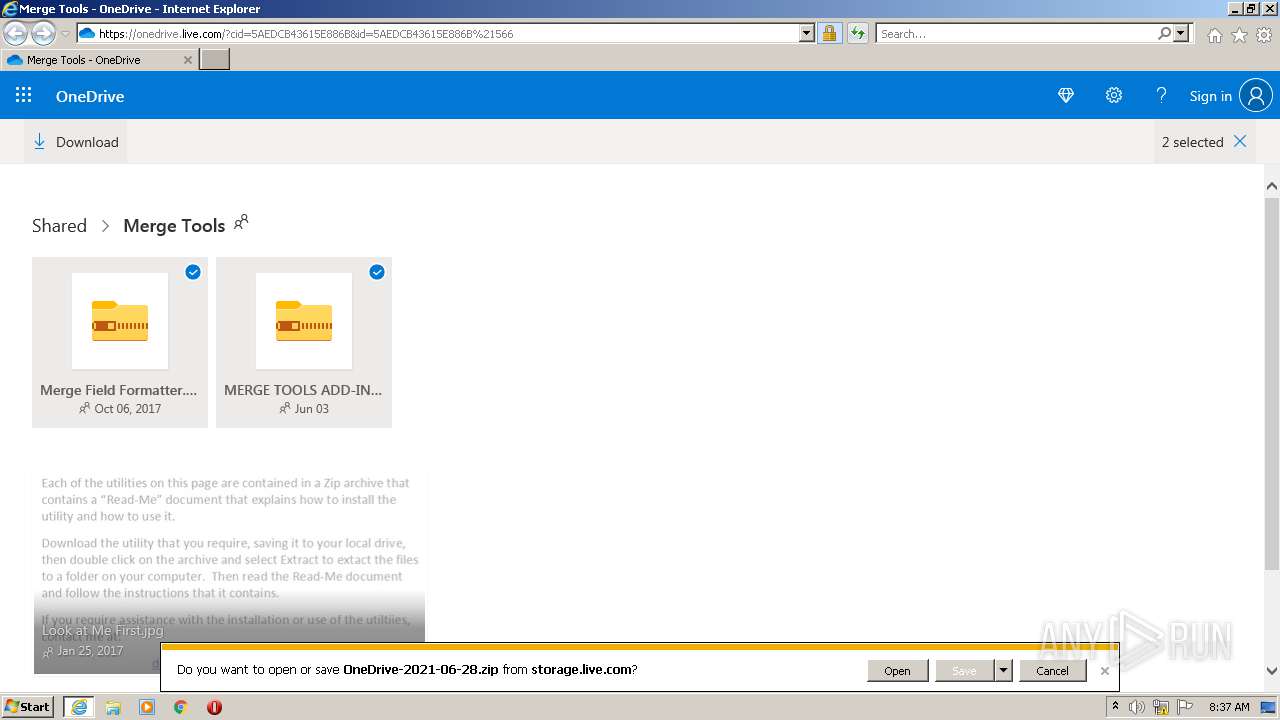The height and width of the screenshot is (720, 1280).
Task: Open the OneDrive app launcher grid
Action: tap(24, 95)
